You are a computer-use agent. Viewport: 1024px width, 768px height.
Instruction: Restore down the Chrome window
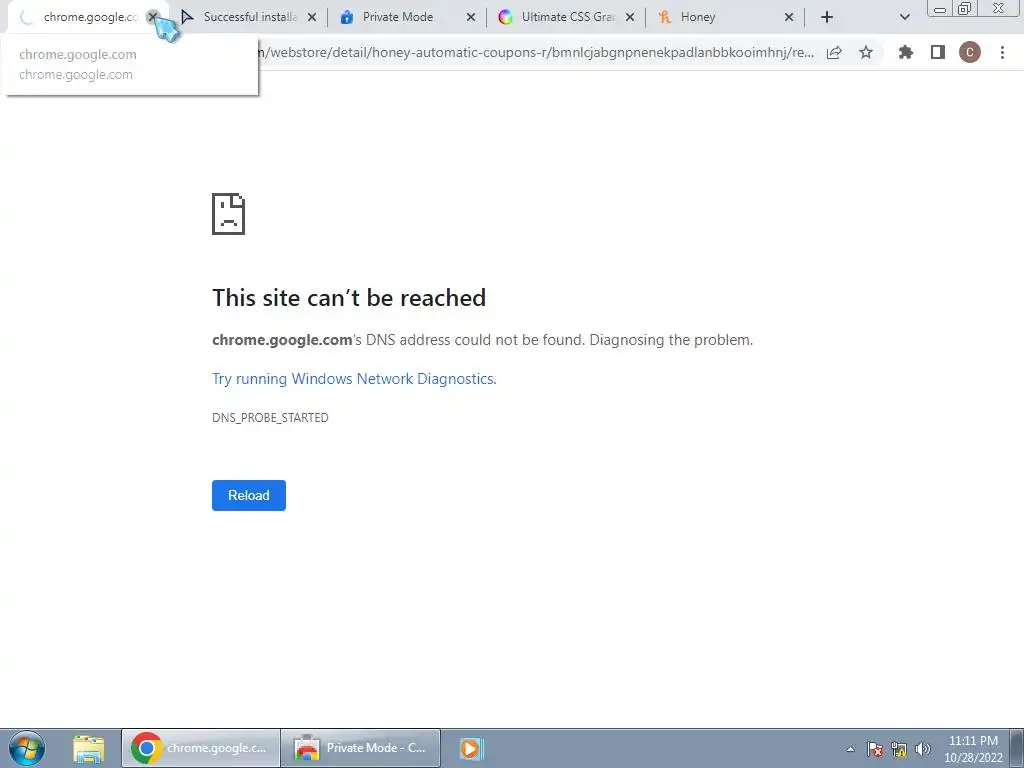[965, 8]
